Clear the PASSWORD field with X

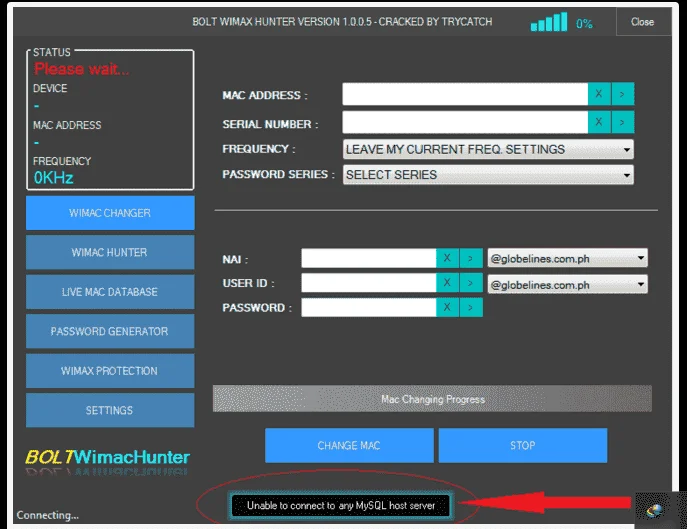click(x=447, y=307)
